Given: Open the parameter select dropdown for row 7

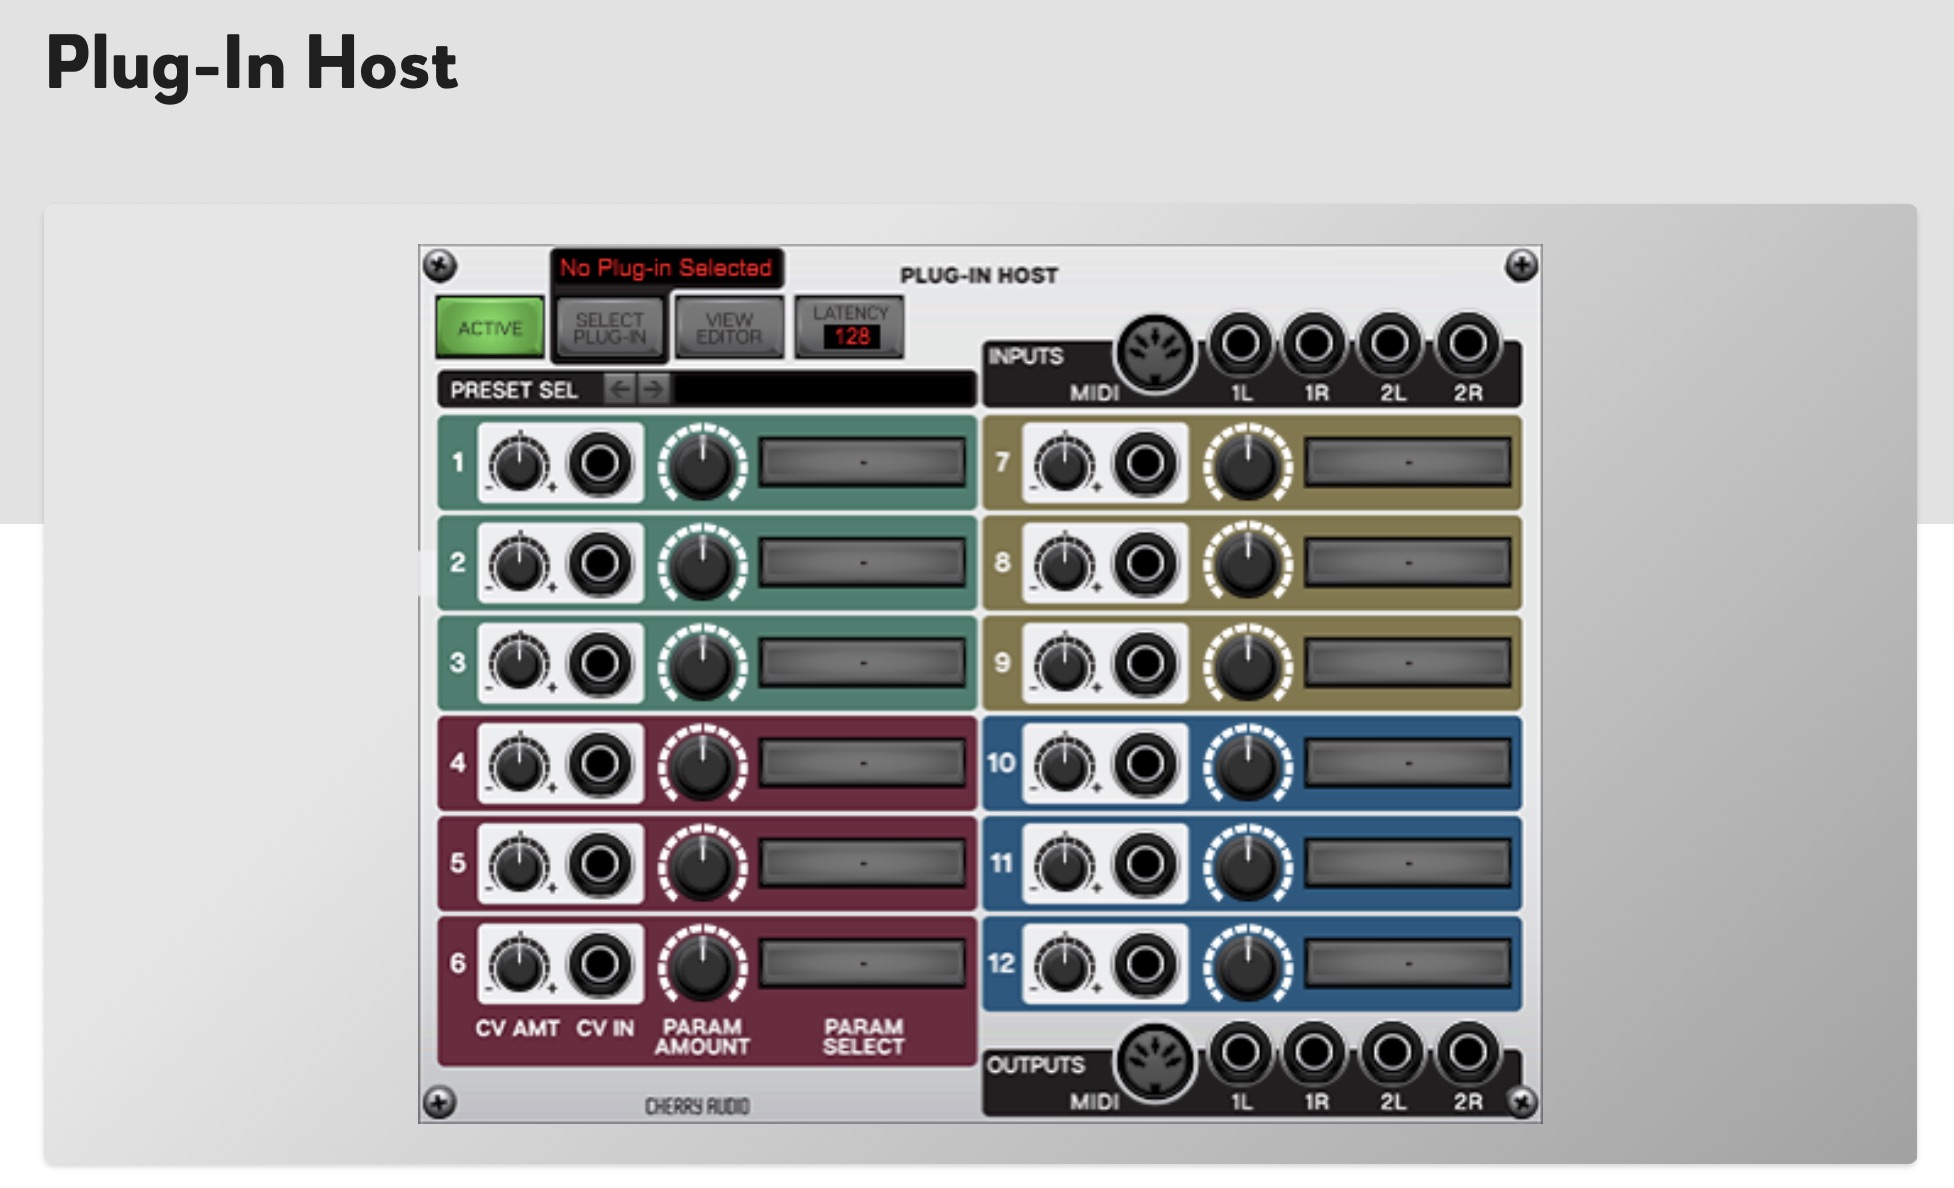Looking at the screenshot, I should [1408, 463].
